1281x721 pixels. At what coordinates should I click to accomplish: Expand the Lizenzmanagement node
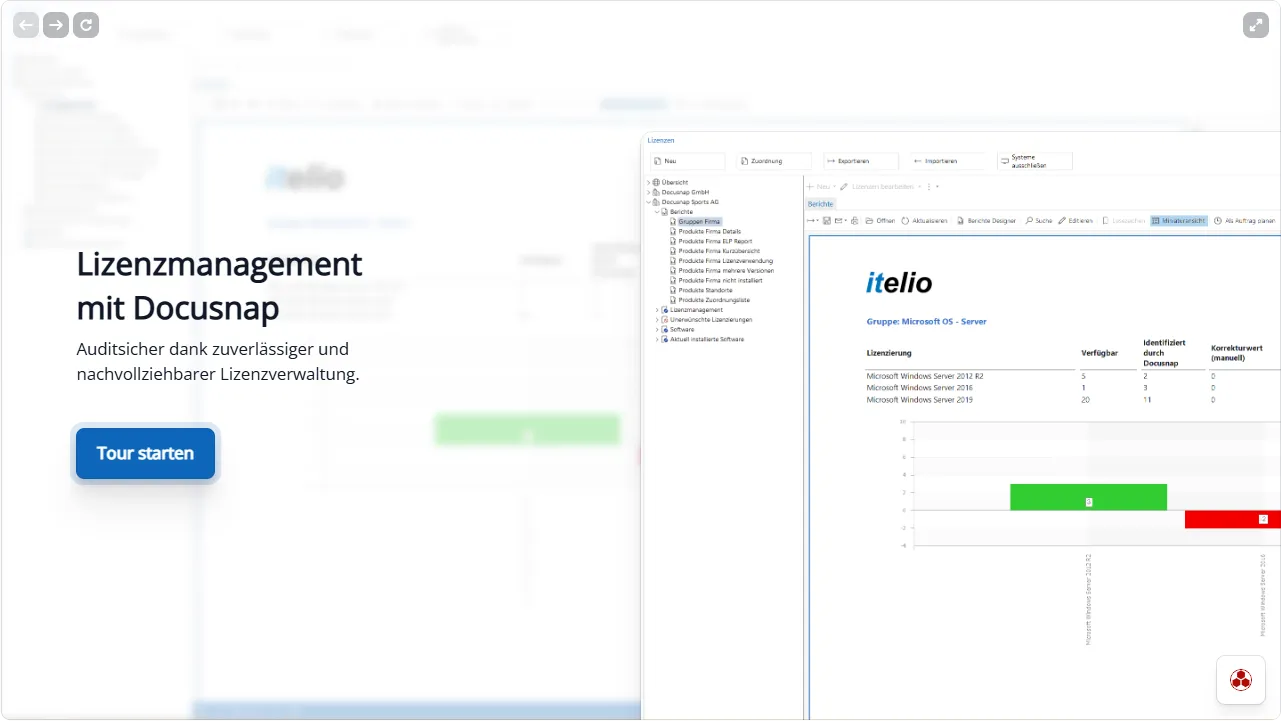(657, 310)
